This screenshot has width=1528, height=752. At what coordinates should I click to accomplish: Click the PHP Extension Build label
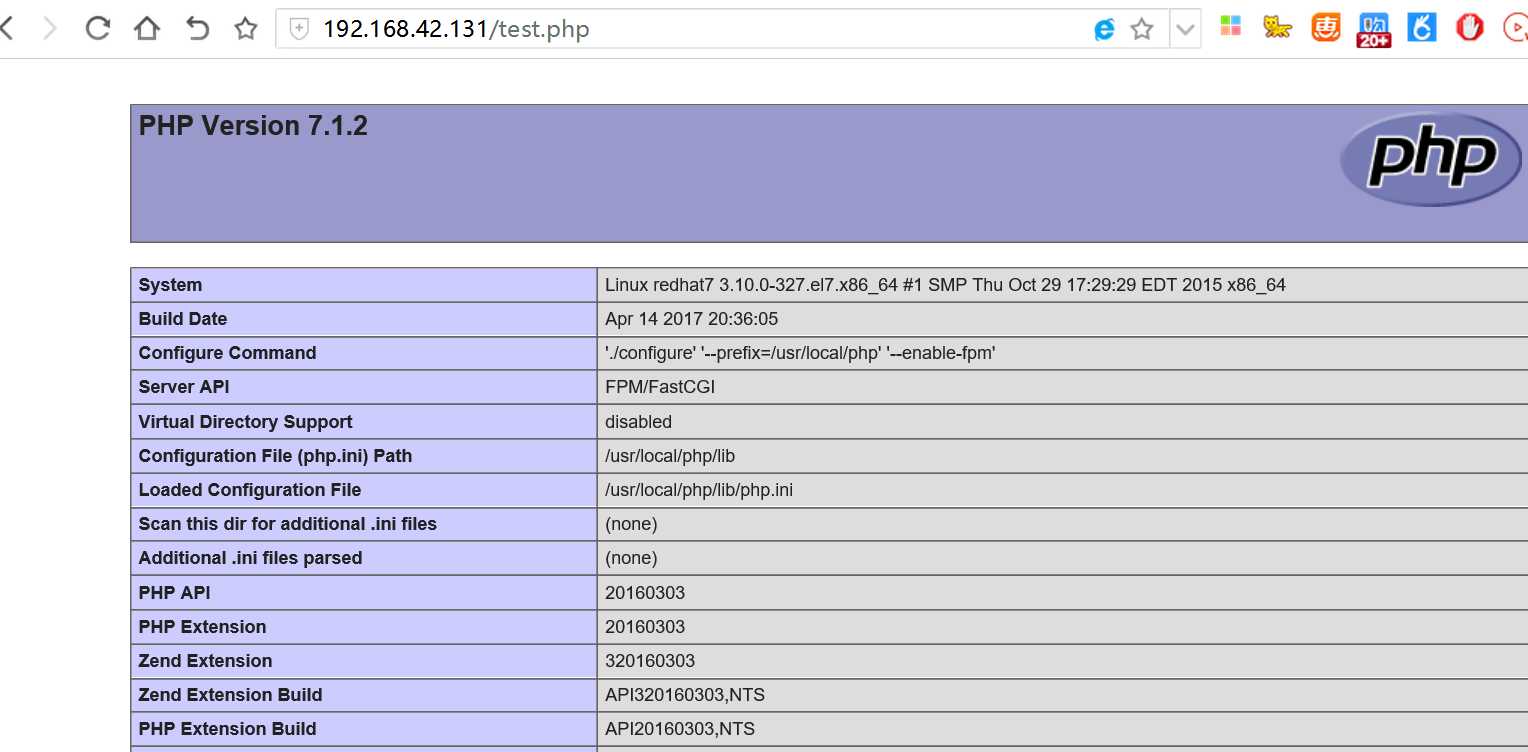pyautogui.click(x=227, y=729)
